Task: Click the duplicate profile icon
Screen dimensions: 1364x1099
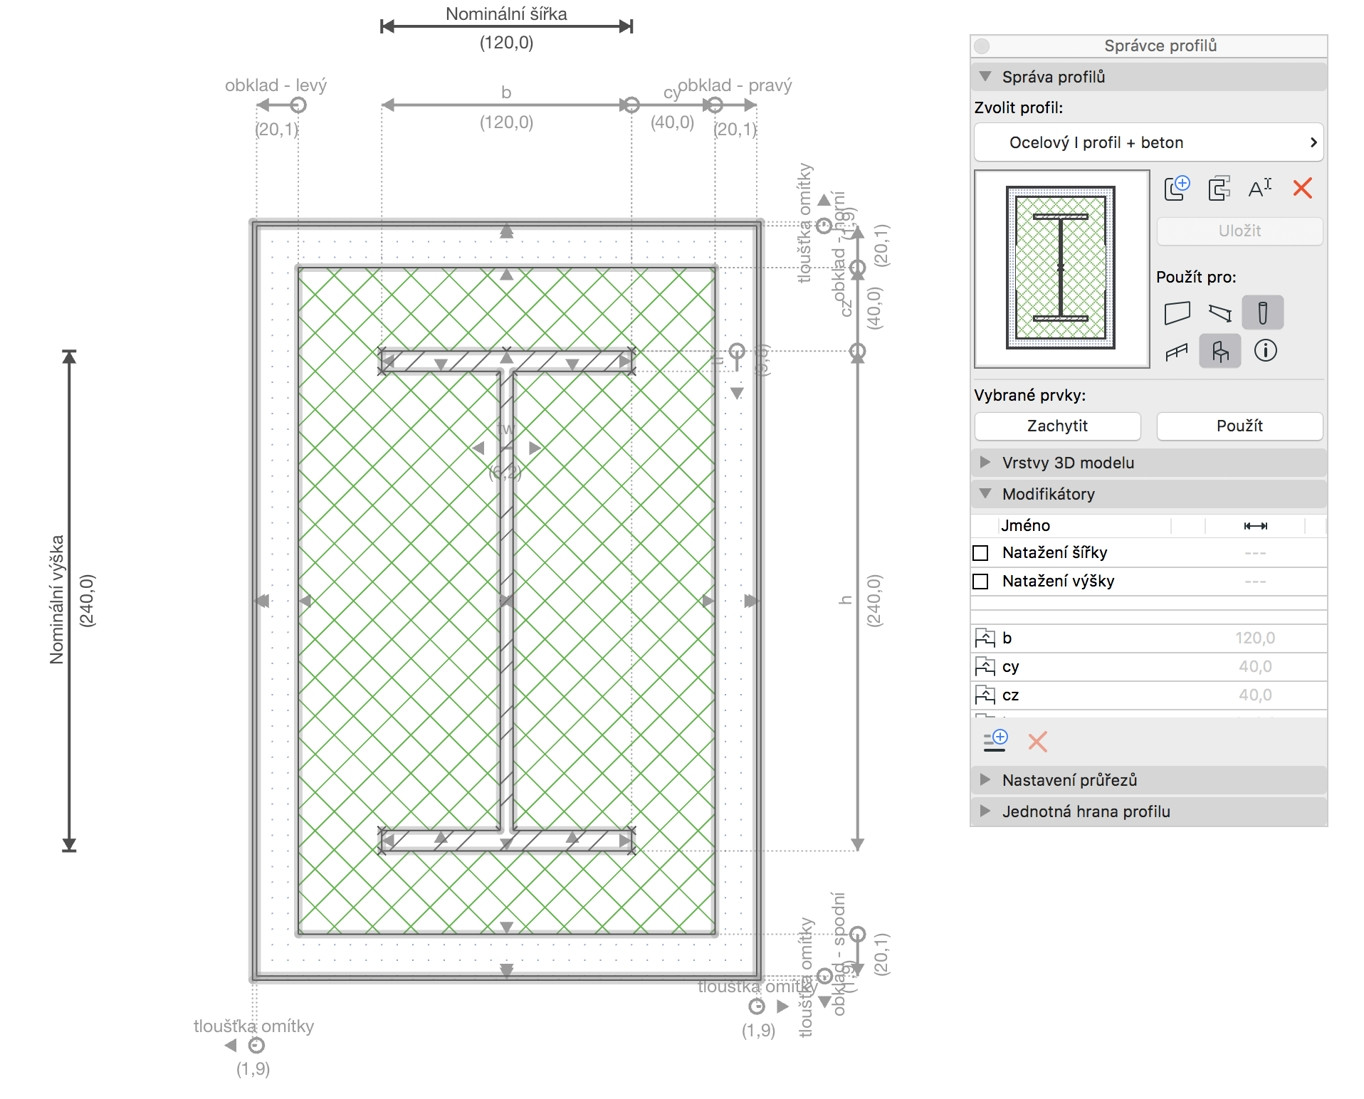Action: coord(1218,188)
